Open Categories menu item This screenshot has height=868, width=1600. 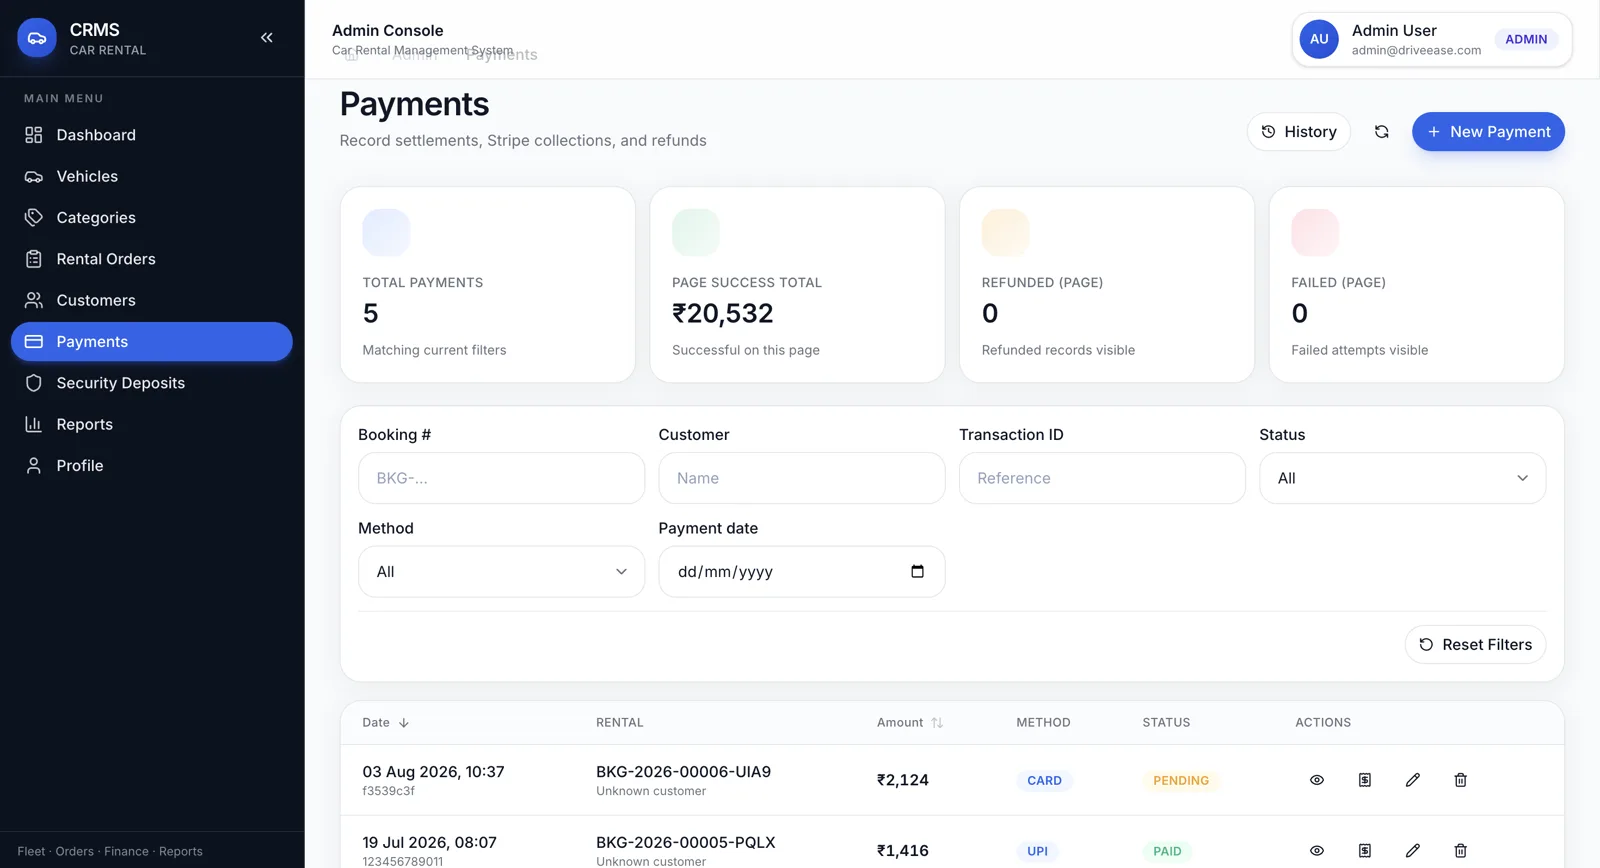point(152,217)
